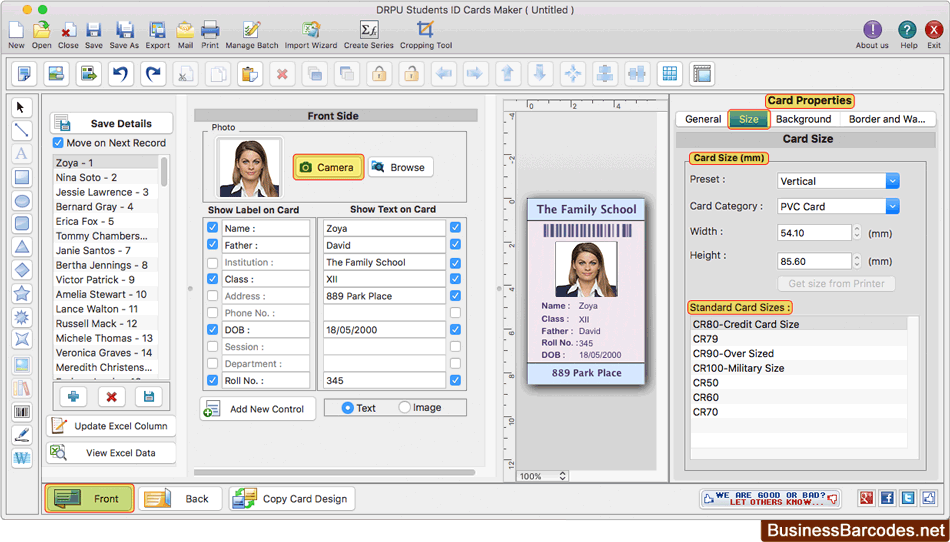Enable the Institution label checkbox
The width and height of the screenshot is (950, 542).
212,263
